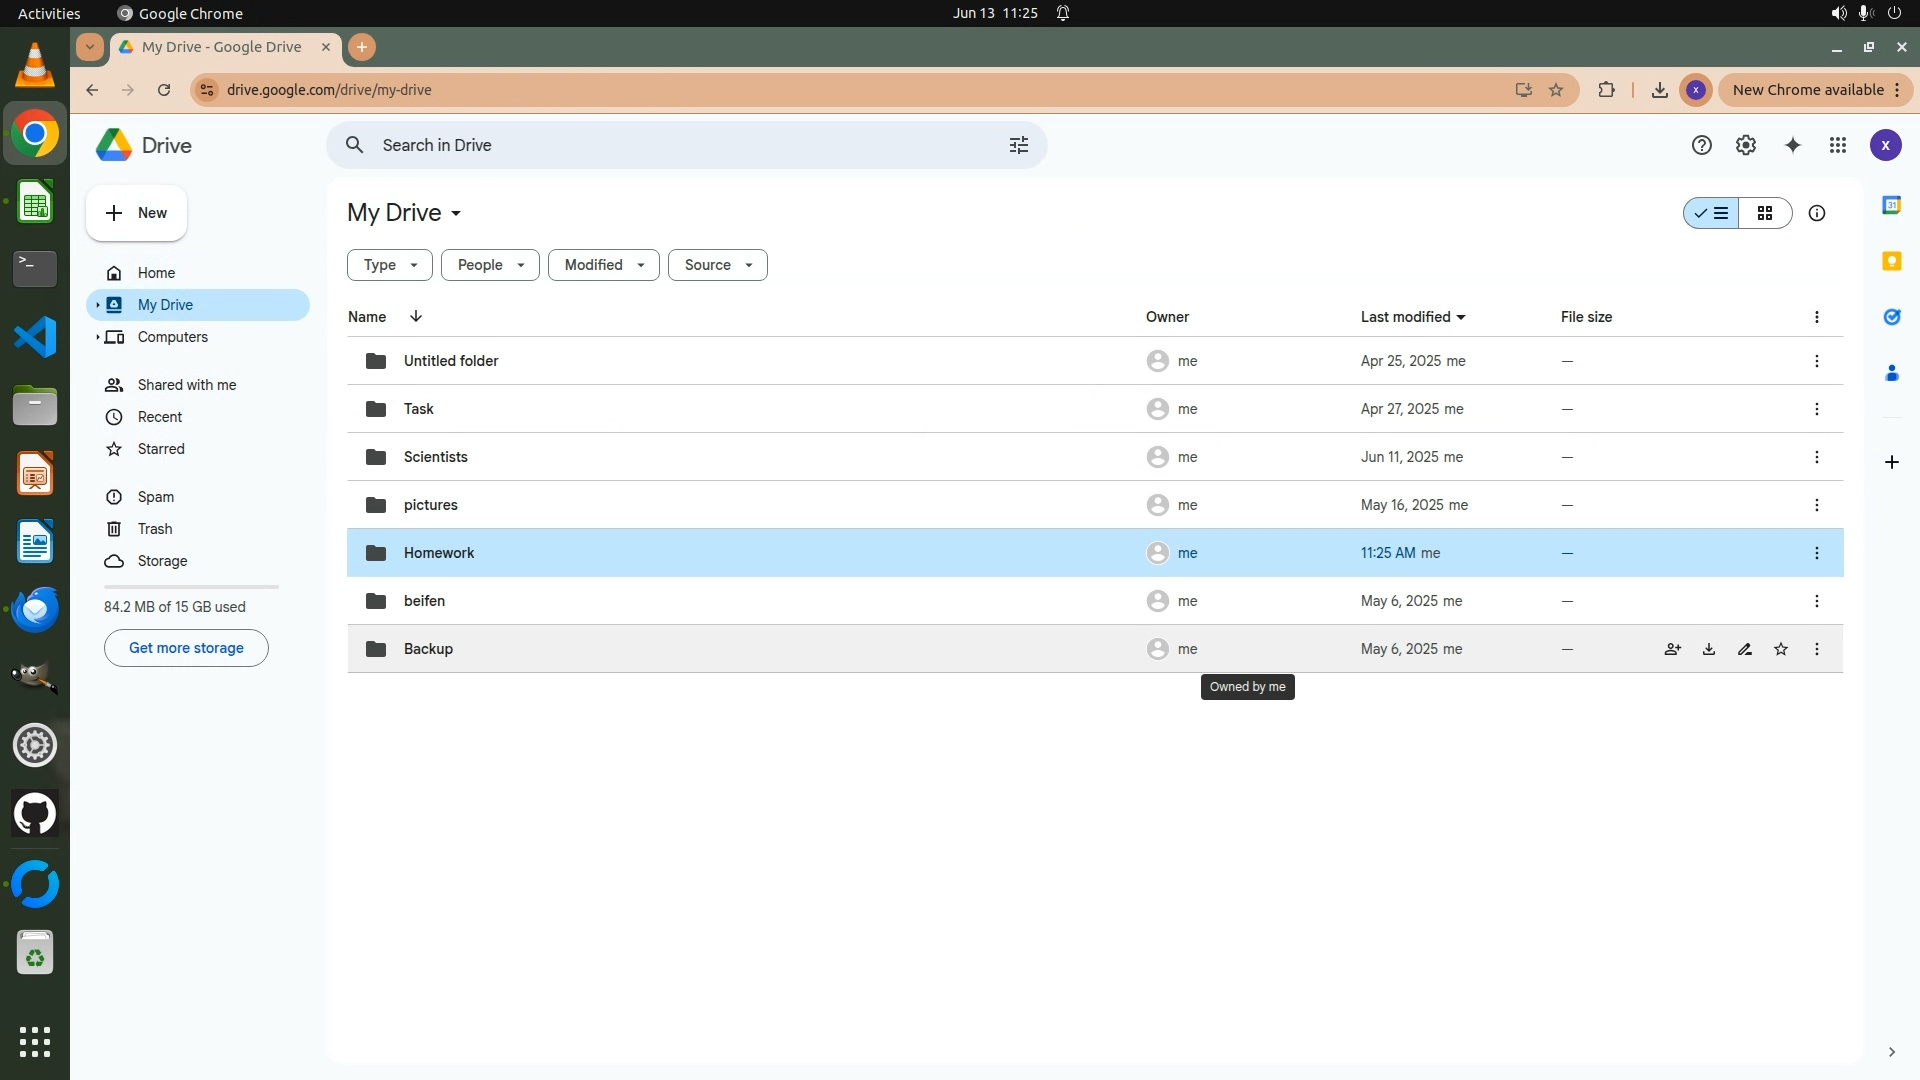Show the view details info panel

click(1817, 213)
